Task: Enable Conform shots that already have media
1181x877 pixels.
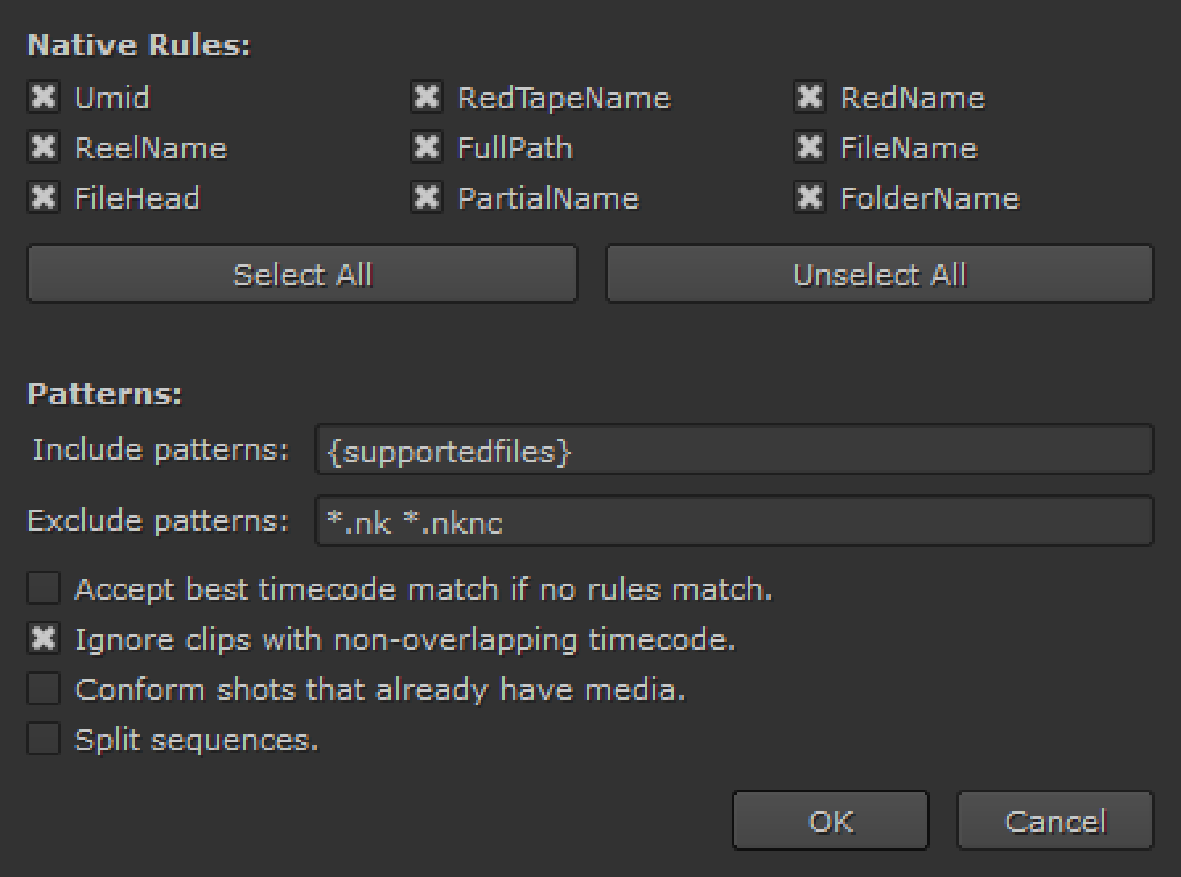Action: pyautogui.click(x=43, y=690)
